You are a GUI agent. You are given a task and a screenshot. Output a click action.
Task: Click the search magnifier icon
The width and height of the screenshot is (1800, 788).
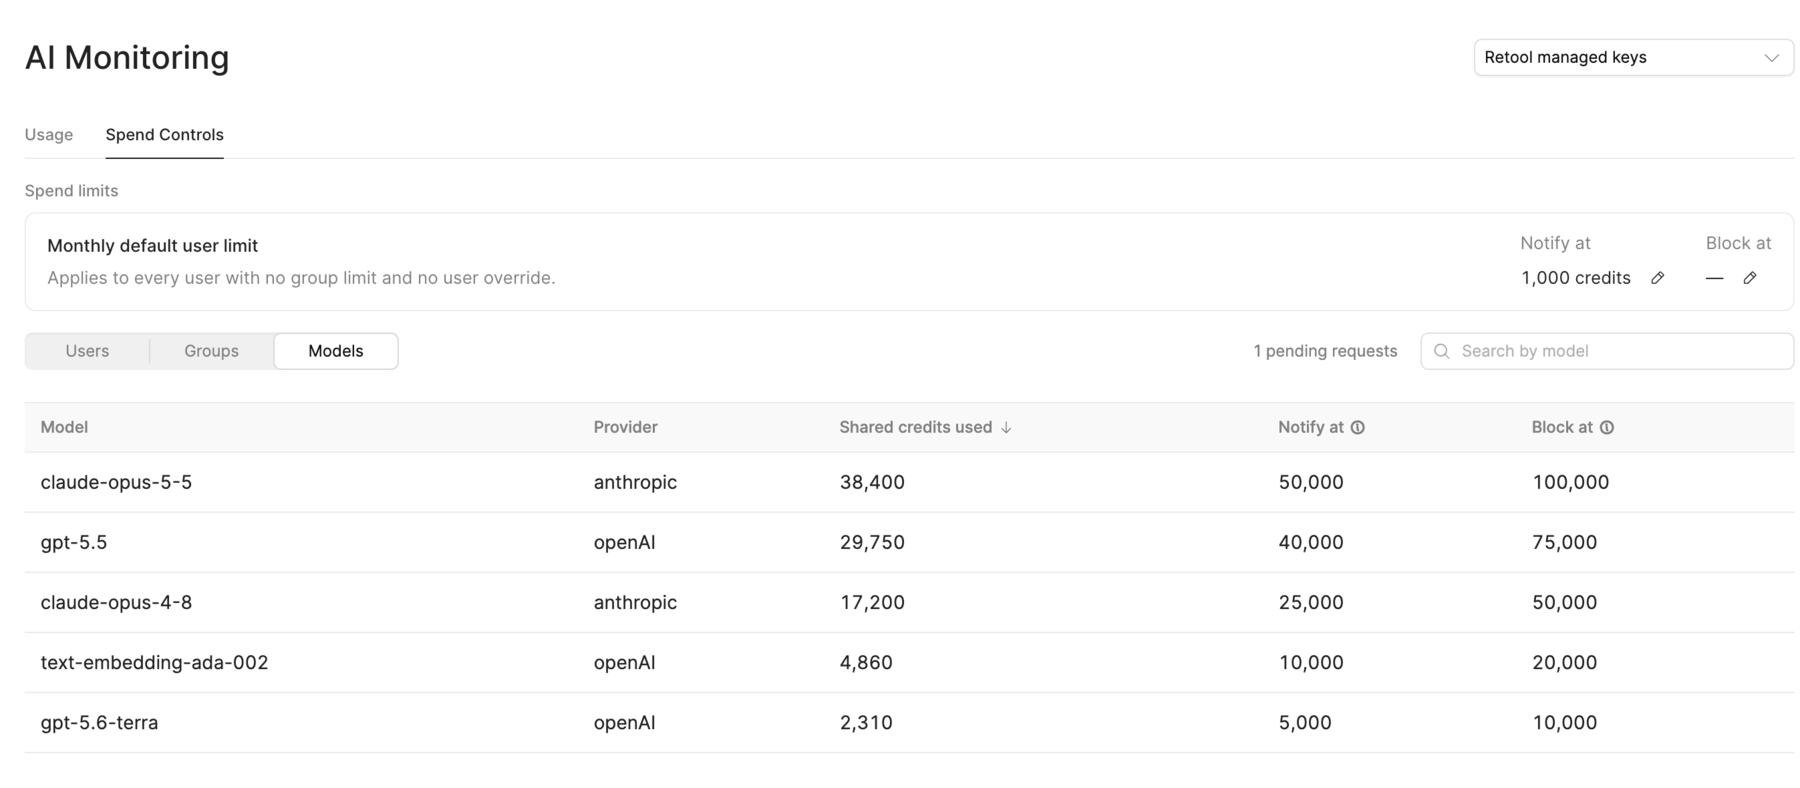pyautogui.click(x=1441, y=351)
